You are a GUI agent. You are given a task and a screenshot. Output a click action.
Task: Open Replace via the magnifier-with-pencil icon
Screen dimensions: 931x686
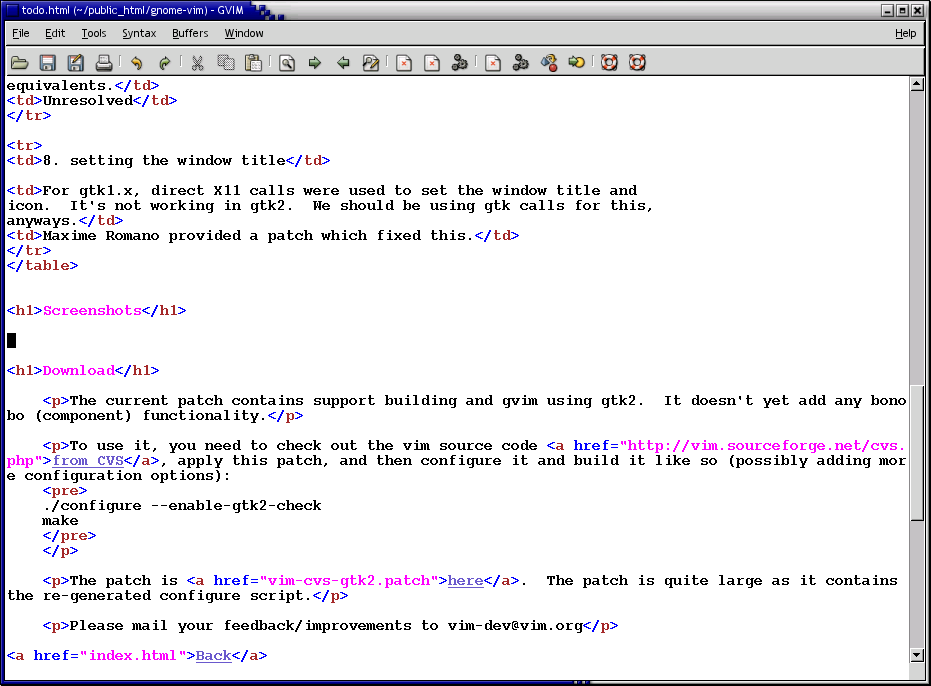[x=371, y=62]
